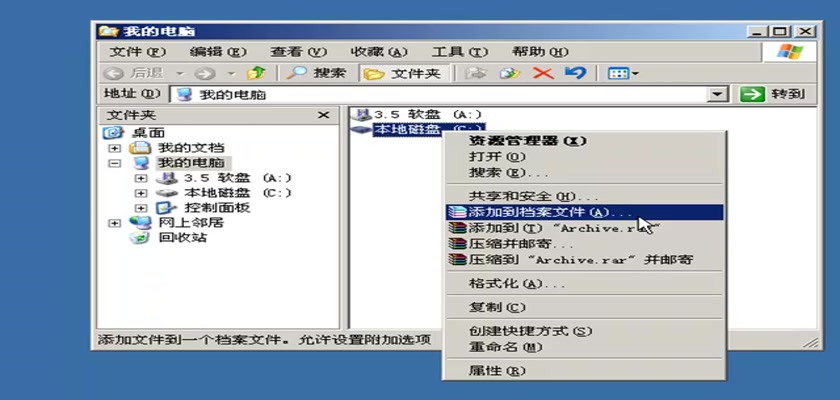Click the 后退 (Back) toolbar button

pos(134,73)
